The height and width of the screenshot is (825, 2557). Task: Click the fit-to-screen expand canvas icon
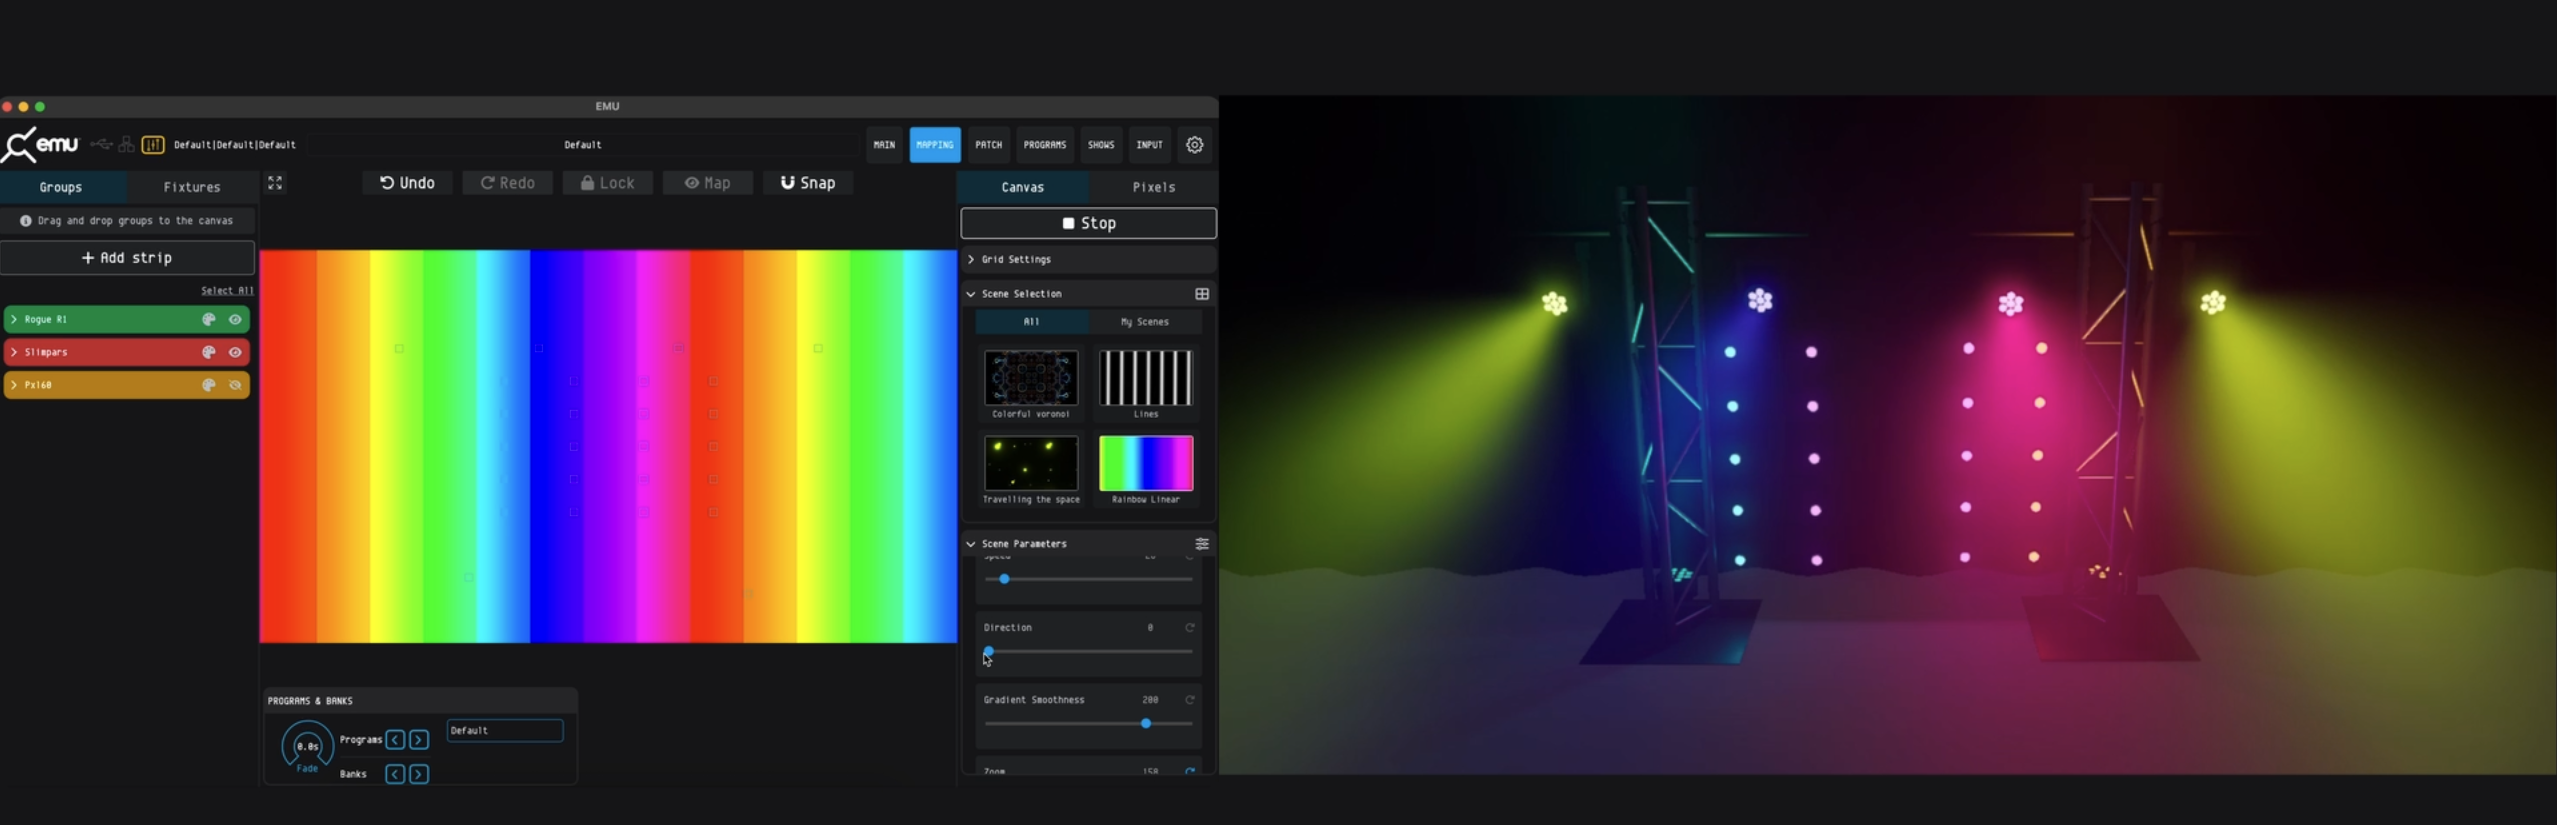(275, 183)
